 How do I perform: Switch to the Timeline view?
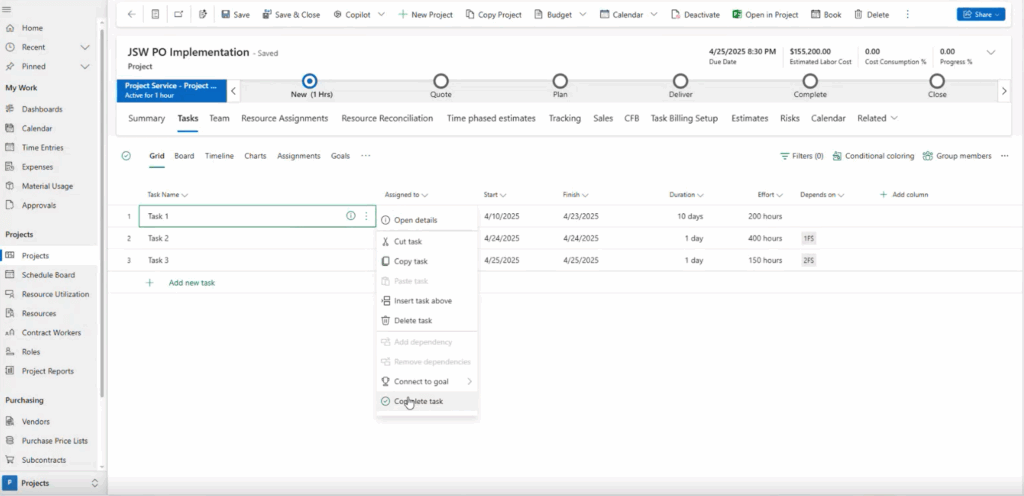coord(219,156)
